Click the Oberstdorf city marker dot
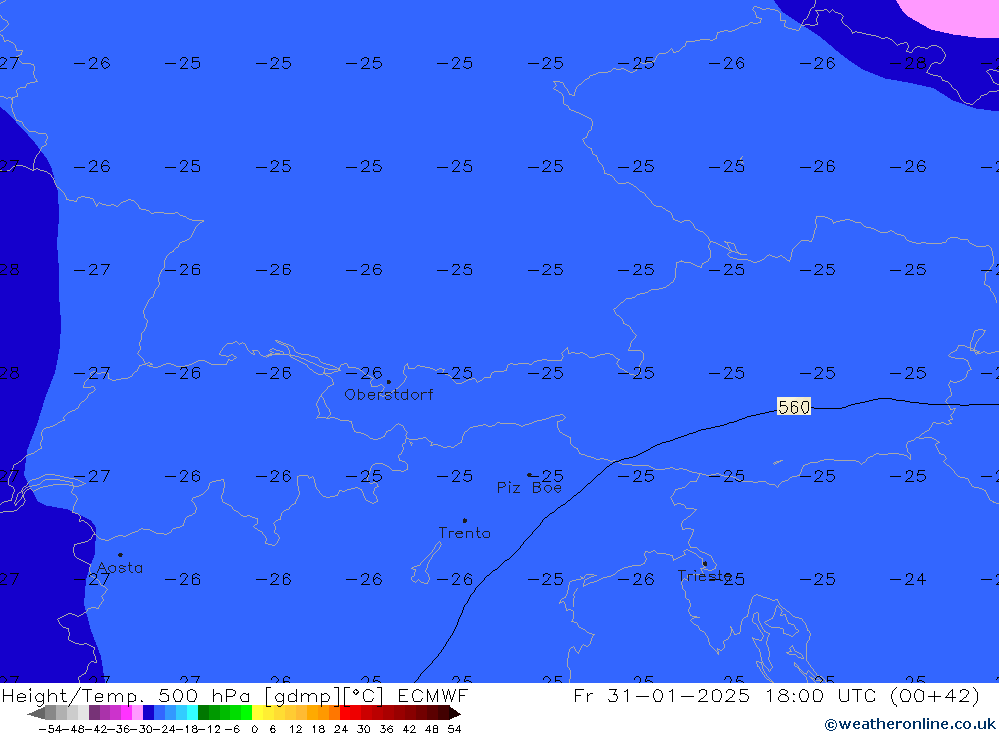The width and height of the screenshot is (1000, 733). 388,382
